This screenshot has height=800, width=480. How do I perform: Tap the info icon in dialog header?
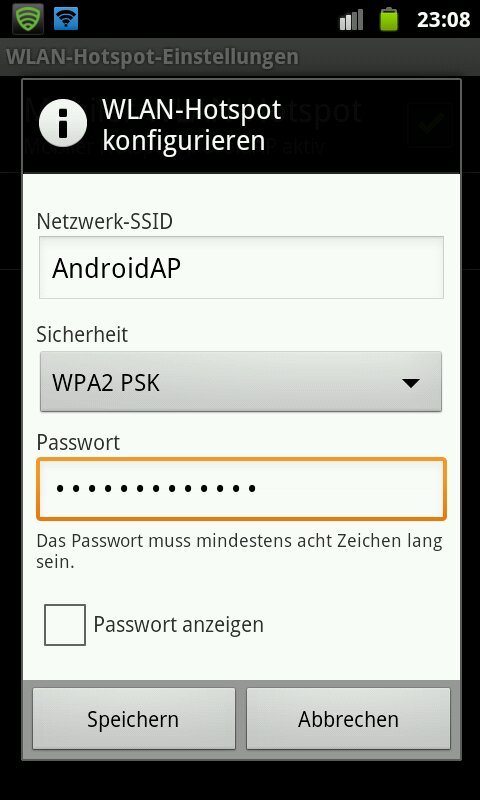[x=63, y=123]
